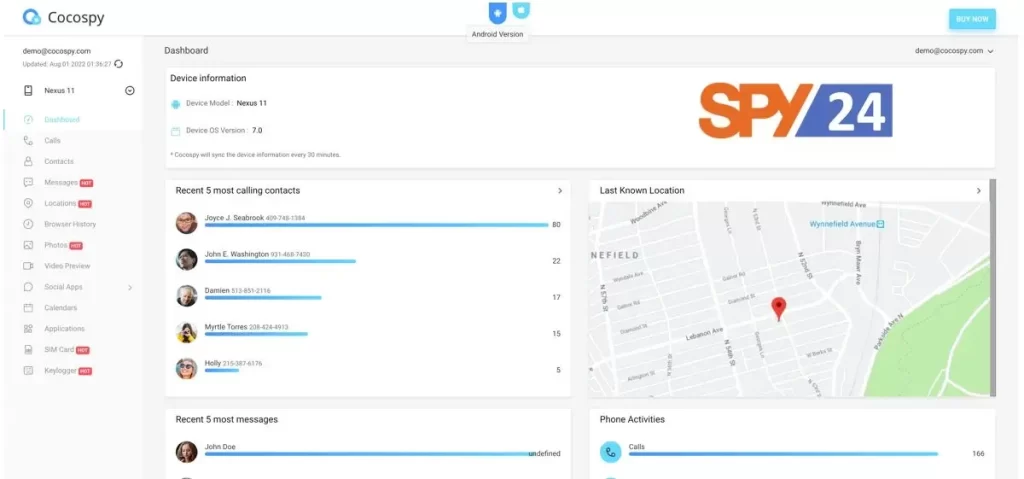Image resolution: width=1024 pixels, height=479 pixels.
Task: Click the BUY NOW button
Action: click(972, 19)
